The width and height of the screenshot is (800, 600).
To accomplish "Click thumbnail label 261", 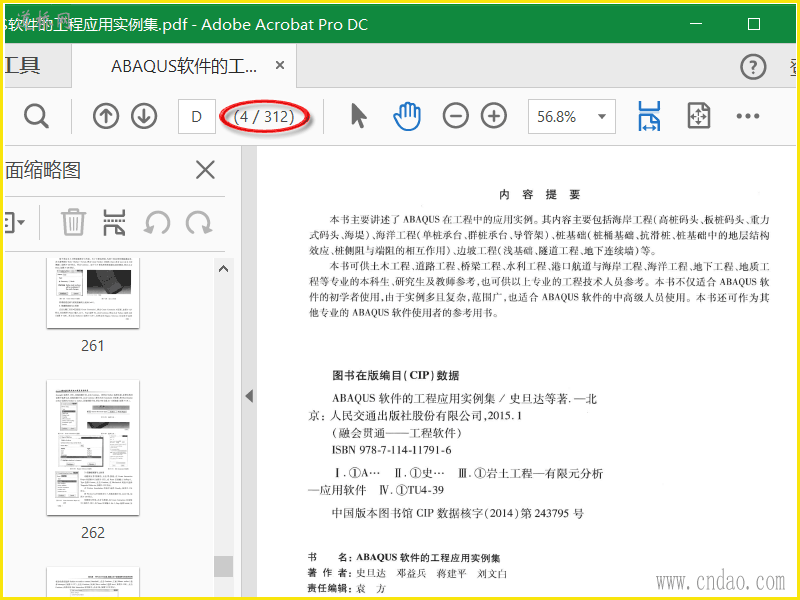I will [x=93, y=346].
